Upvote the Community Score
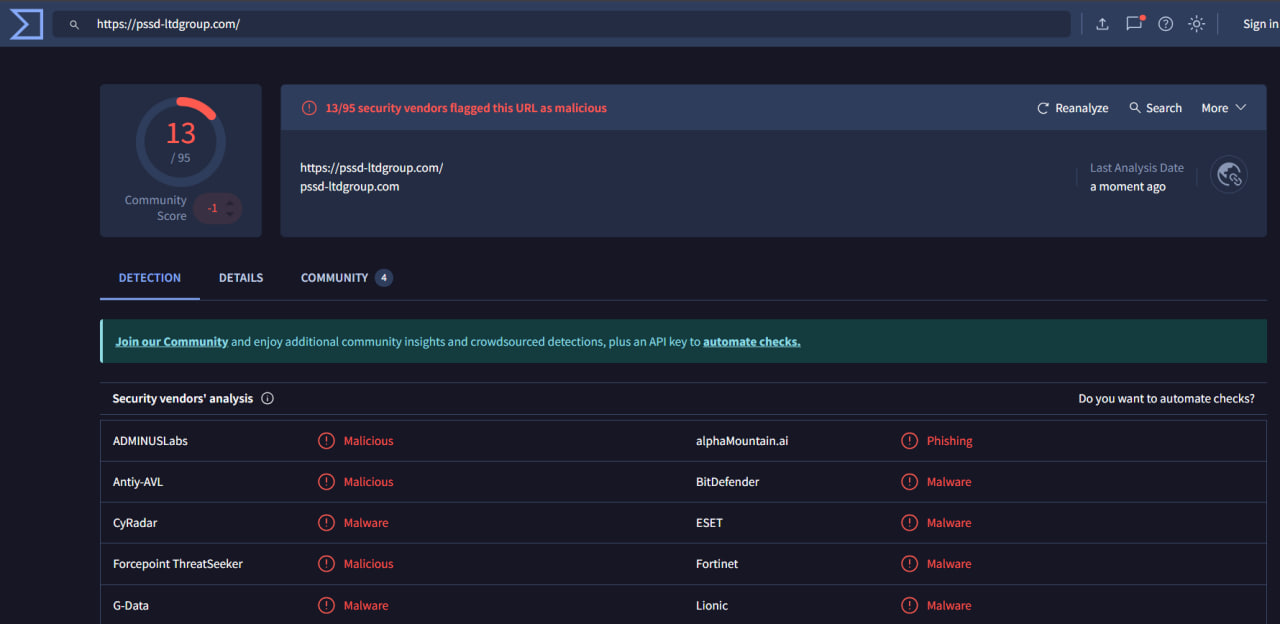1280x624 pixels. 228,203
